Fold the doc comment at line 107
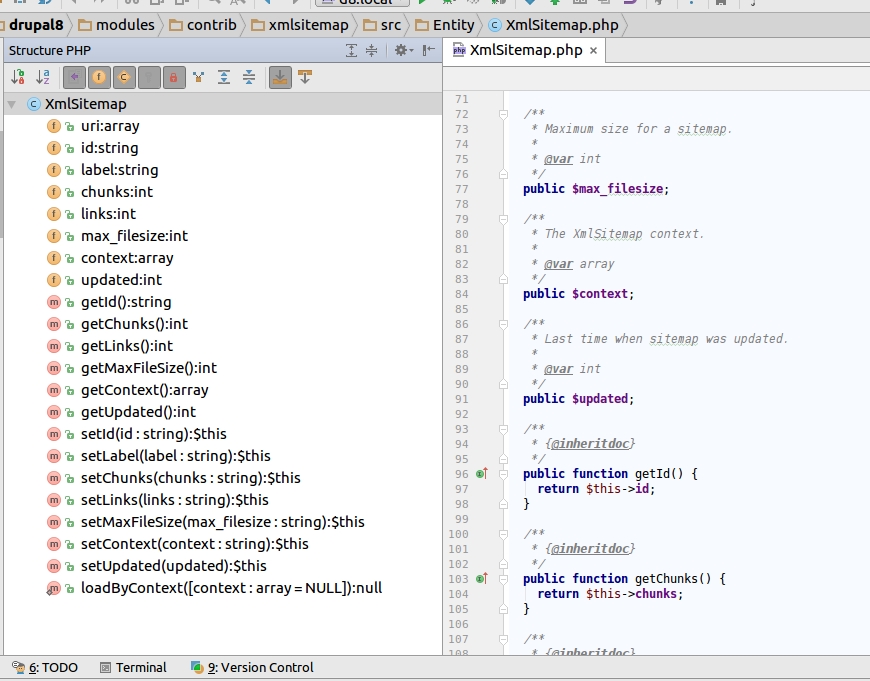Image resolution: width=870 pixels, height=681 pixels. 503,639
